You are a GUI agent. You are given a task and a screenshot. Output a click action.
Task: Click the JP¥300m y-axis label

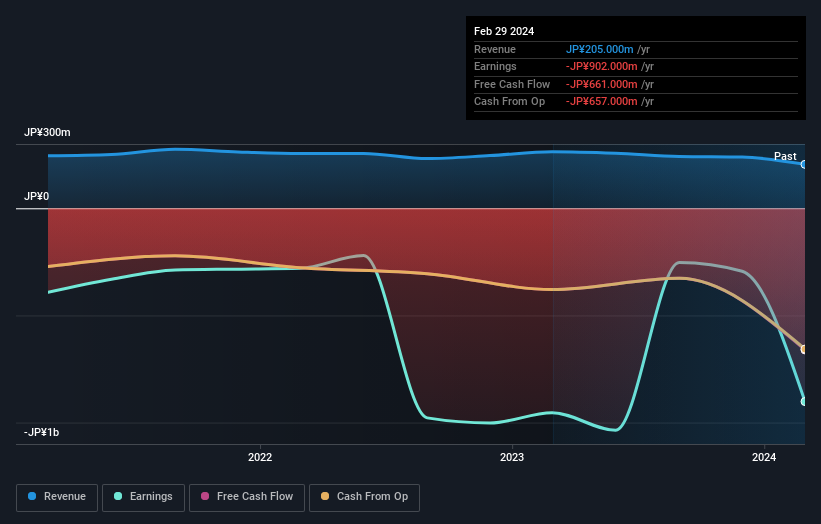[x=47, y=132]
